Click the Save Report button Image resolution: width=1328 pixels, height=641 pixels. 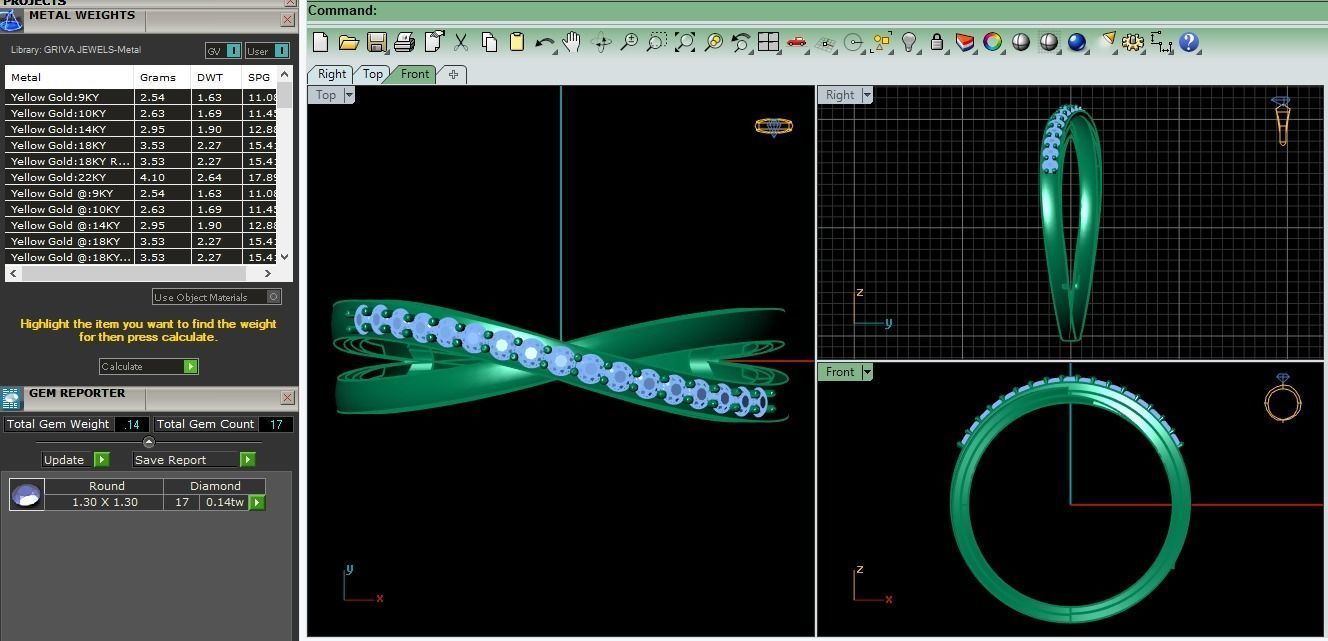coord(194,459)
